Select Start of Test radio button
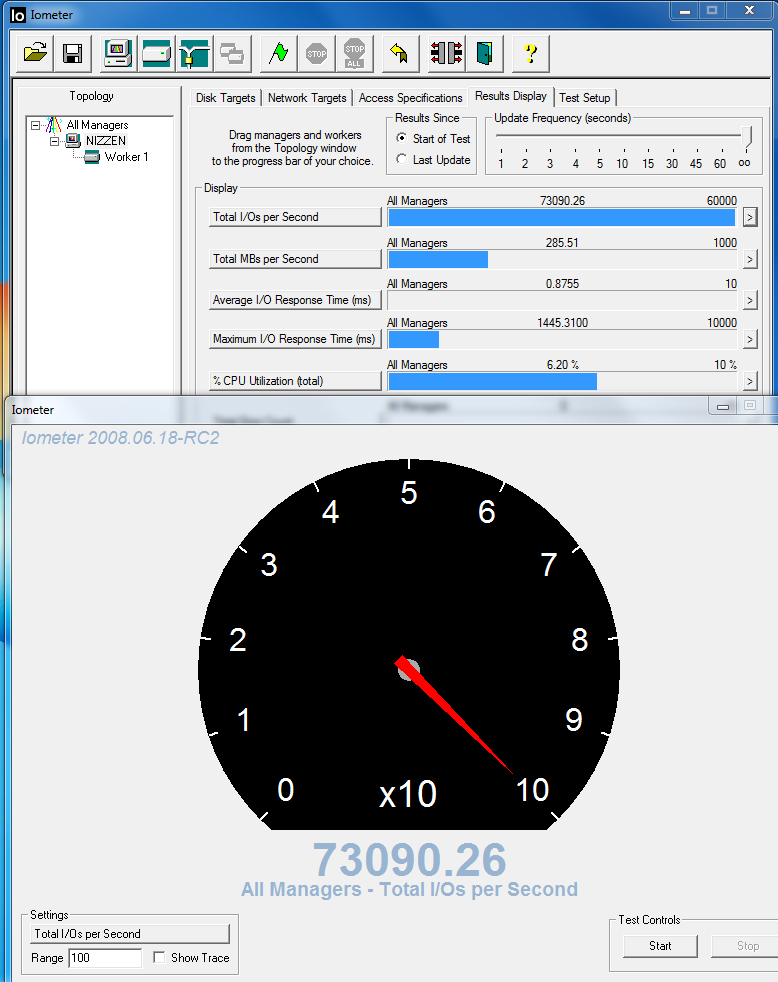The width and height of the screenshot is (778, 982). 402,138
